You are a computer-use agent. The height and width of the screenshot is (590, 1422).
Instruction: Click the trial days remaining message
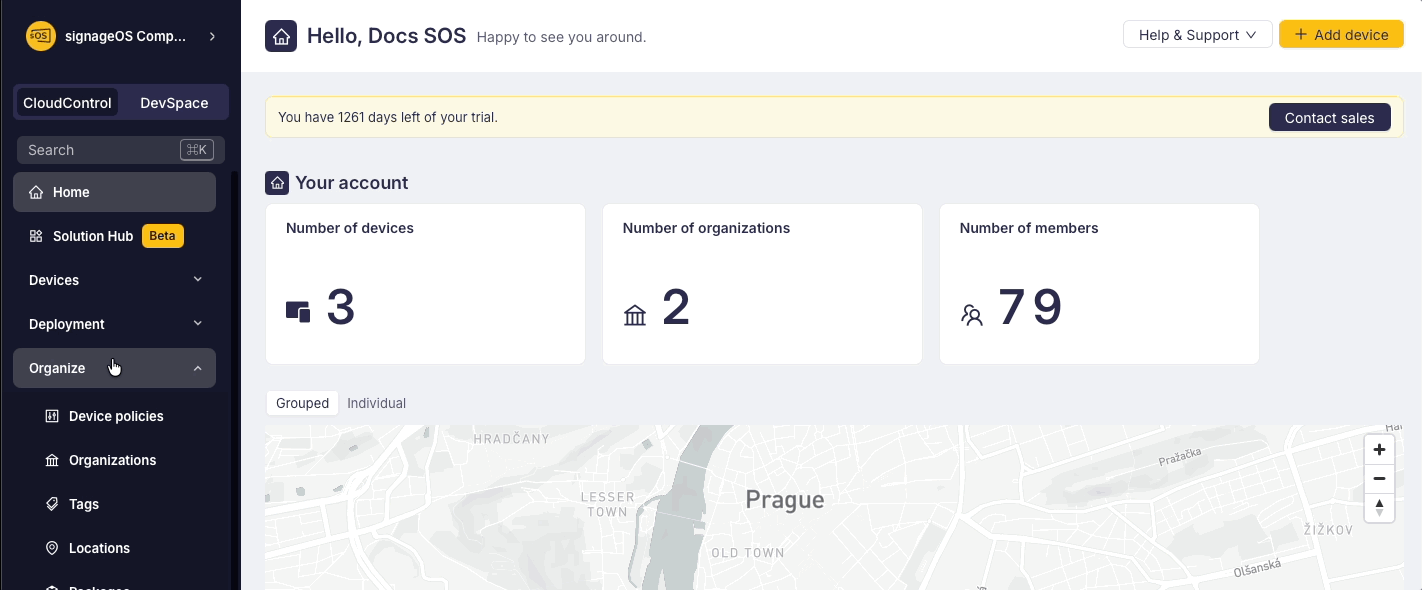coord(388,117)
